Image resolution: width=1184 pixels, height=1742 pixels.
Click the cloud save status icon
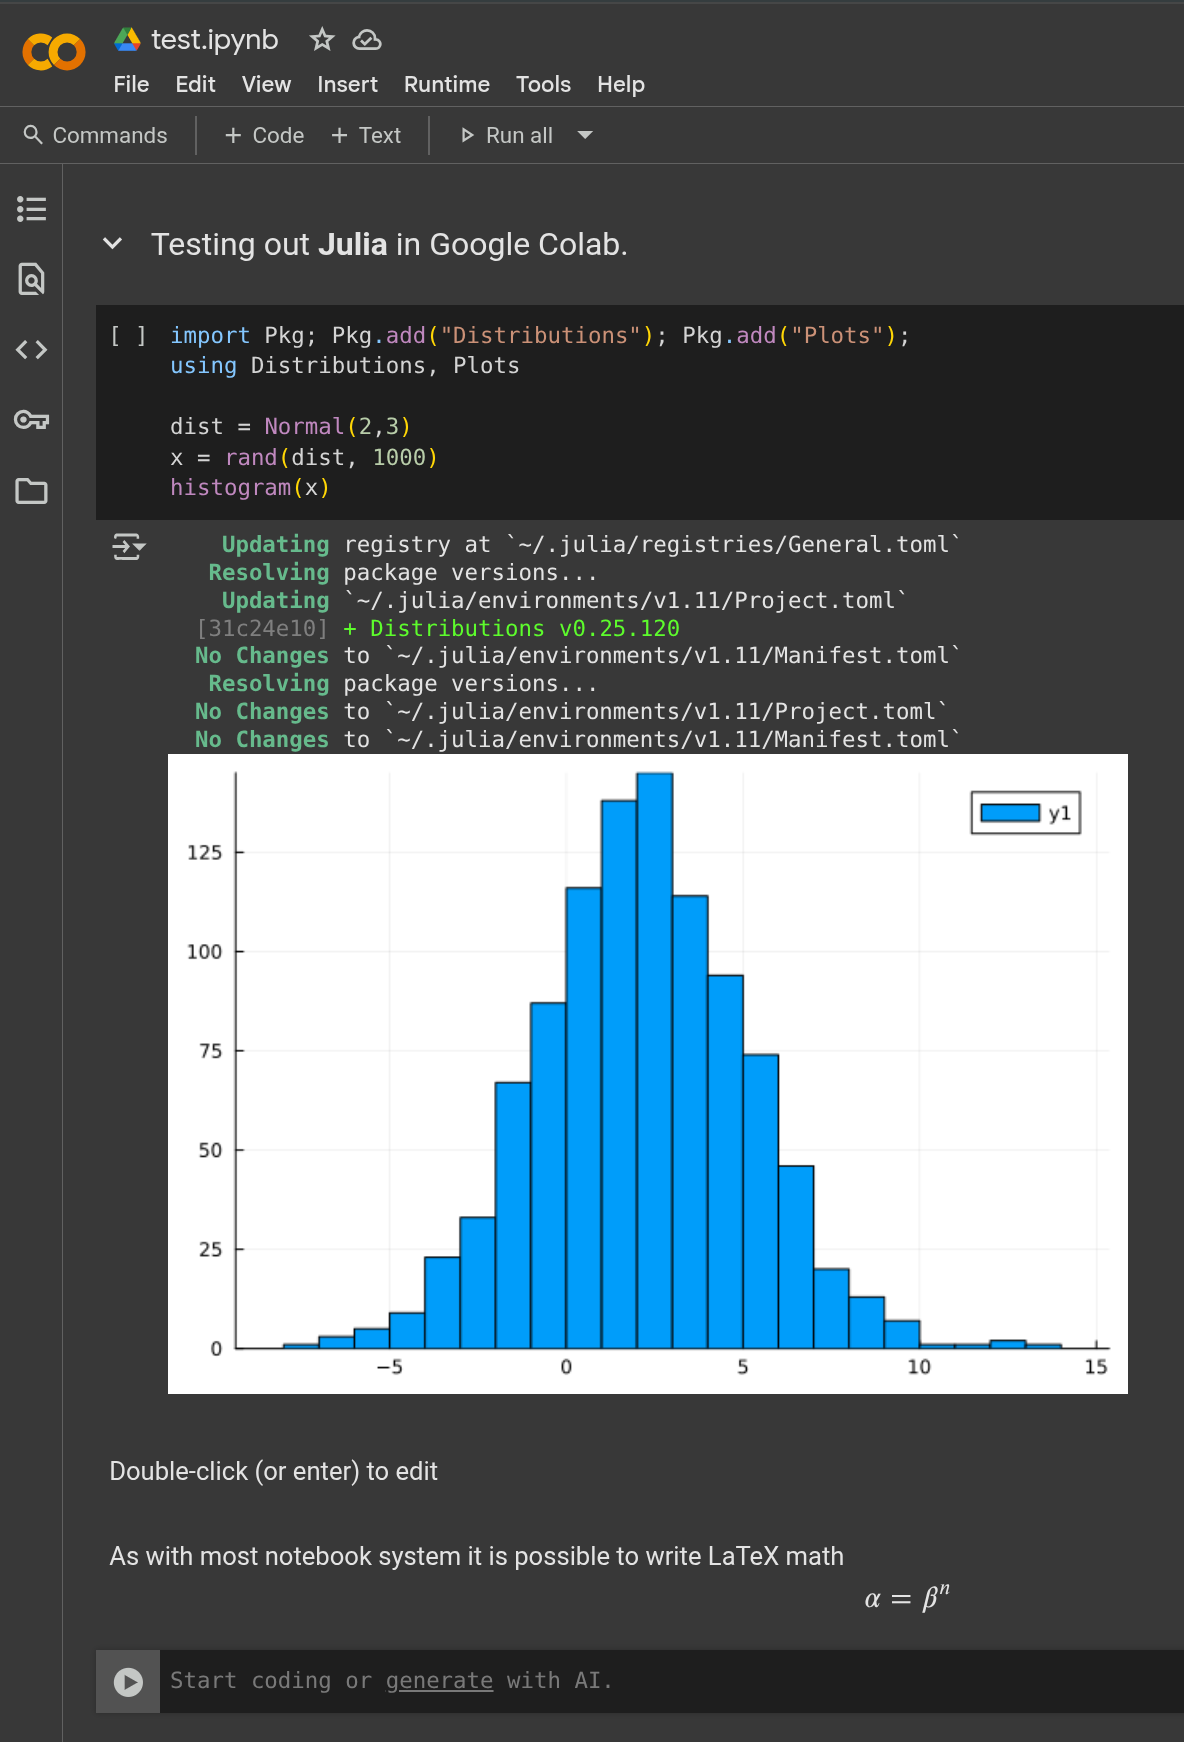point(367,39)
